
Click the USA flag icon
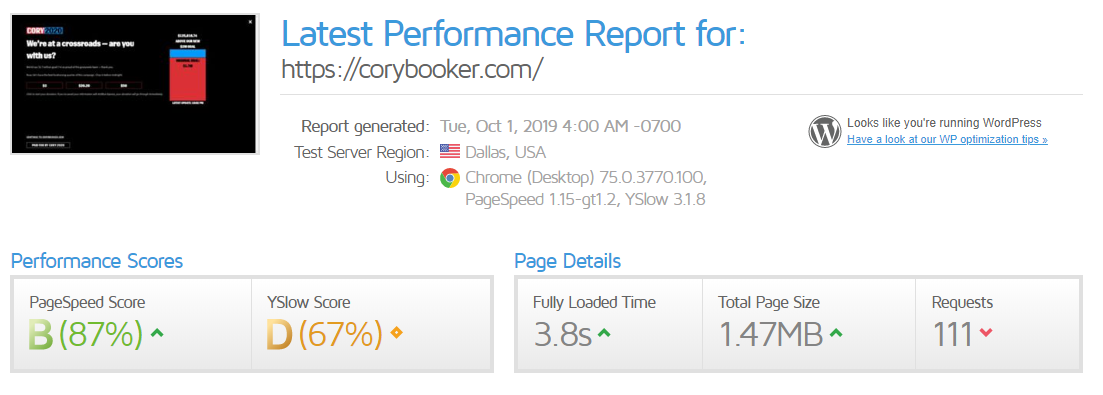(450, 152)
